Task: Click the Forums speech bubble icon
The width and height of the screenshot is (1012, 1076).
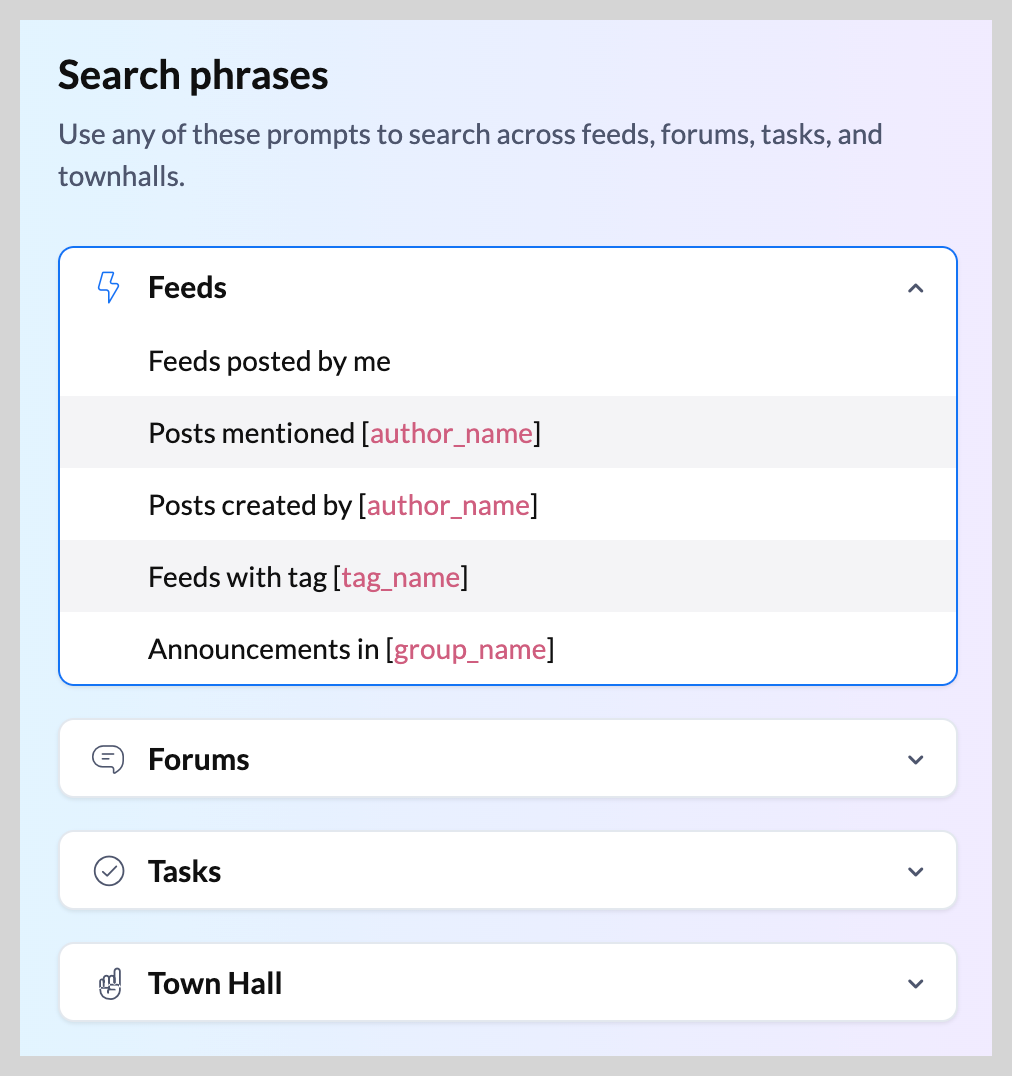Action: point(108,760)
